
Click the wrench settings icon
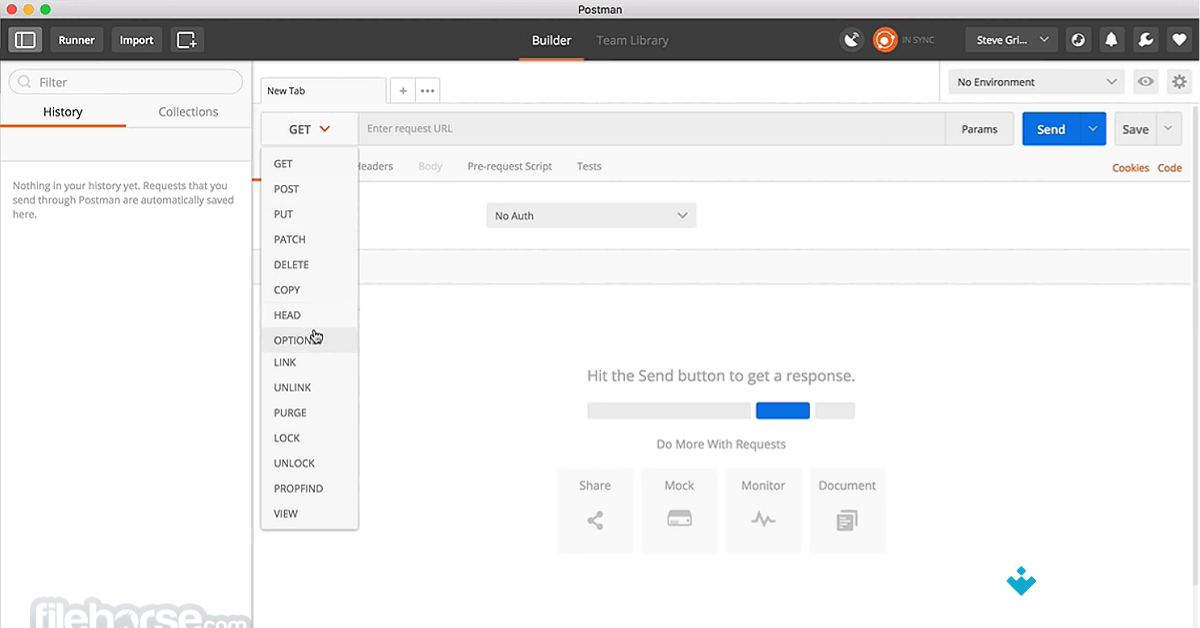pos(1146,40)
